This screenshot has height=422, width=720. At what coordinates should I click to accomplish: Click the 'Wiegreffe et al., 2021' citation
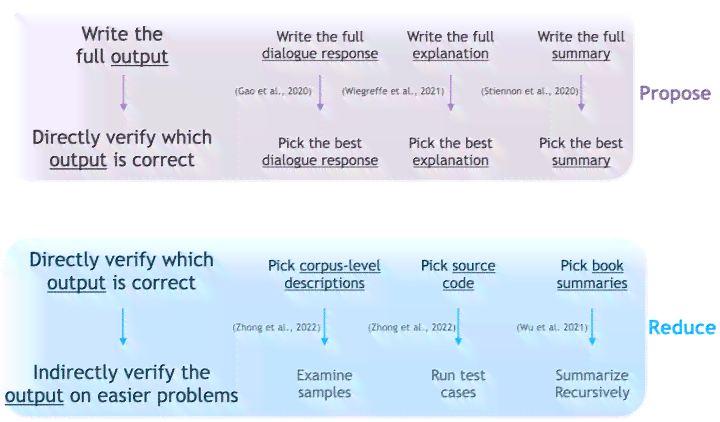click(x=393, y=91)
